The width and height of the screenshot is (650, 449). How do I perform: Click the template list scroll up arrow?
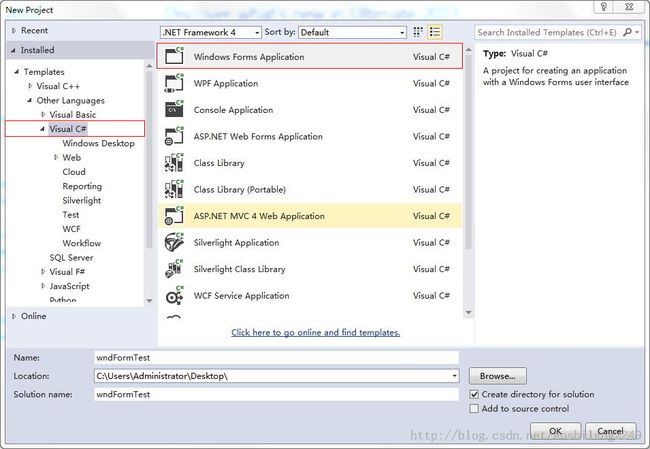point(468,50)
